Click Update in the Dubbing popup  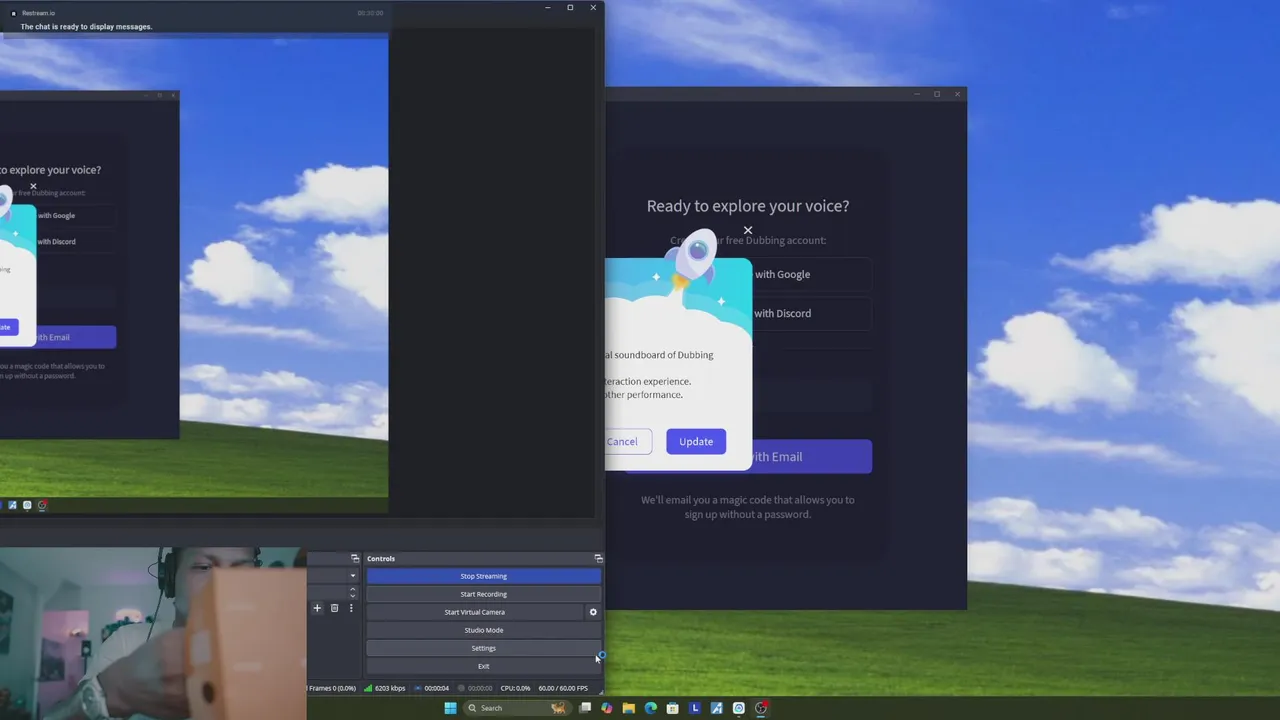696,441
